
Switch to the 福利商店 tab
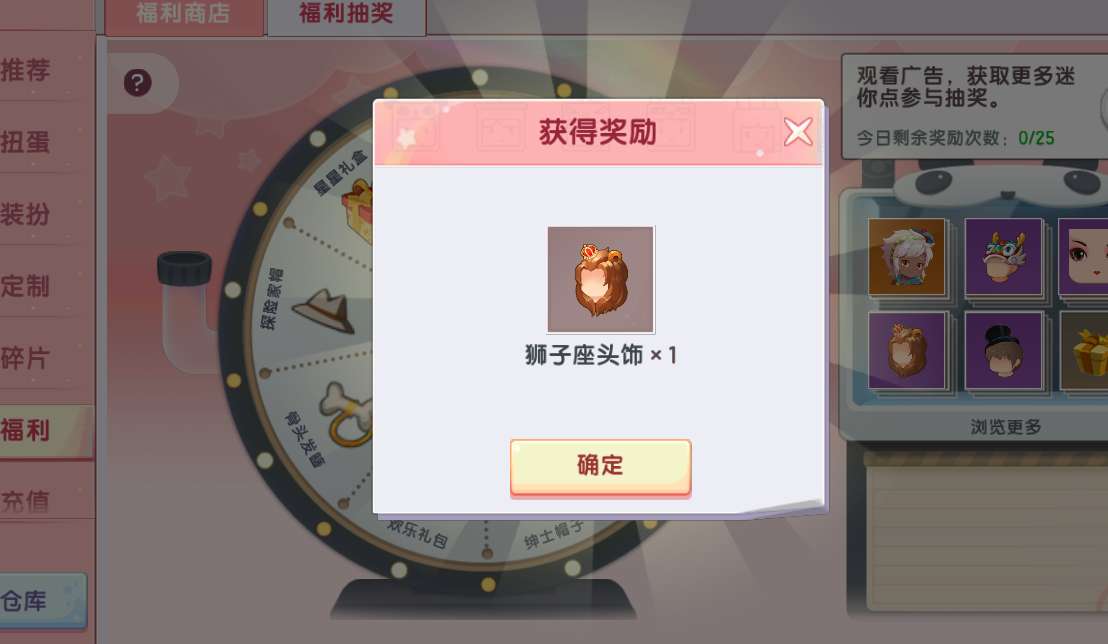[184, 14]
